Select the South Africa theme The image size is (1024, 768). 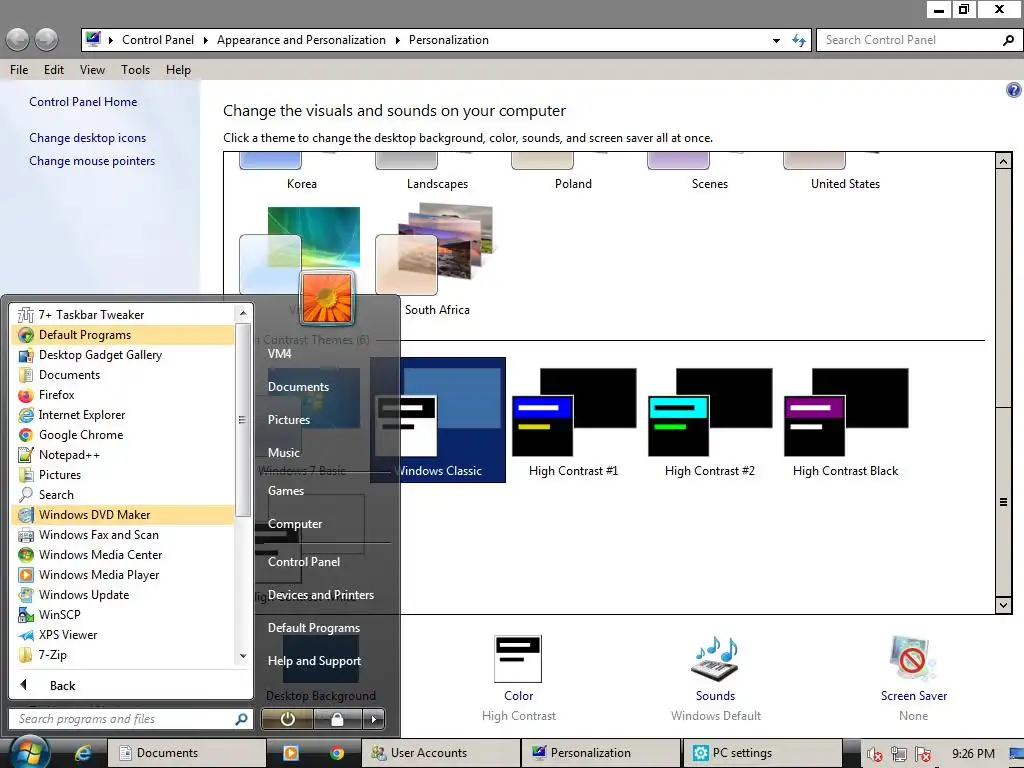tap(437, 260)
